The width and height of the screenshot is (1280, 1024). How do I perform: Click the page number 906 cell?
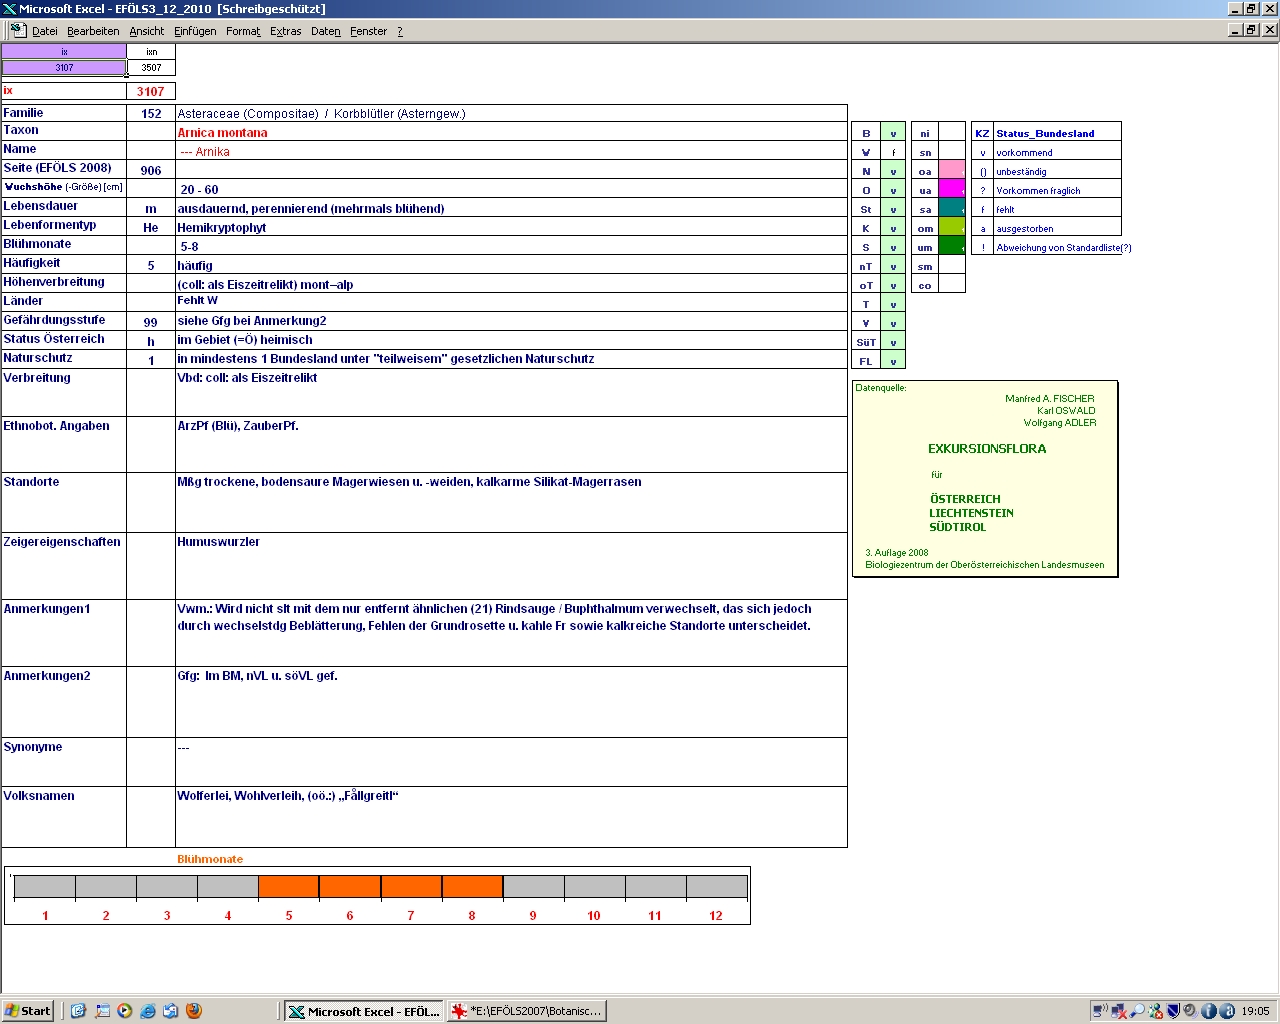[x=151, y=170]
